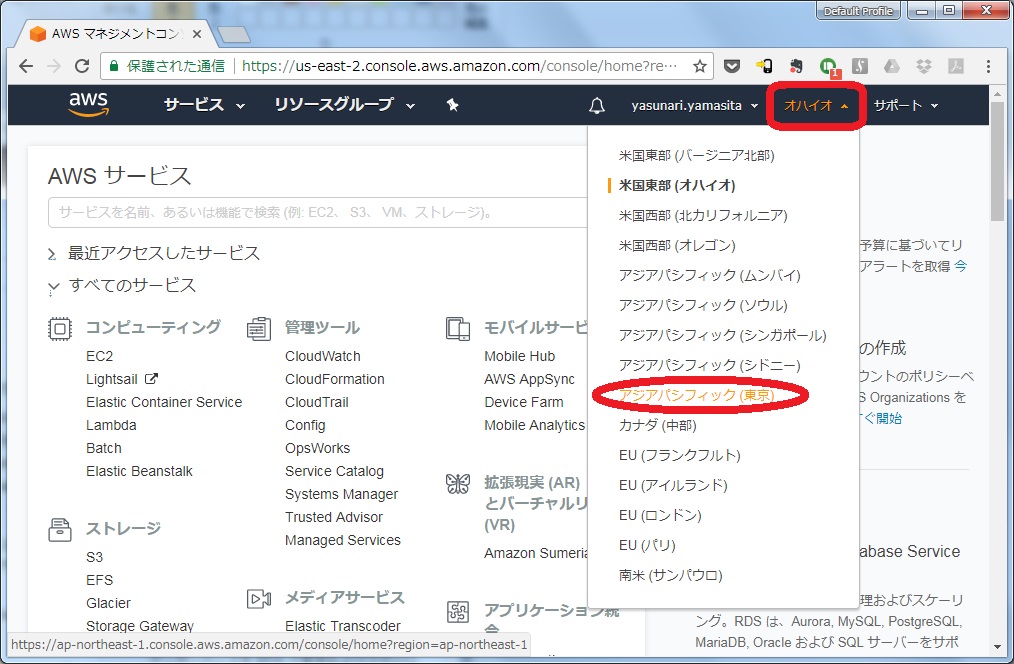
Task: Open the pin shortcuts star icon
Action: 453,105
